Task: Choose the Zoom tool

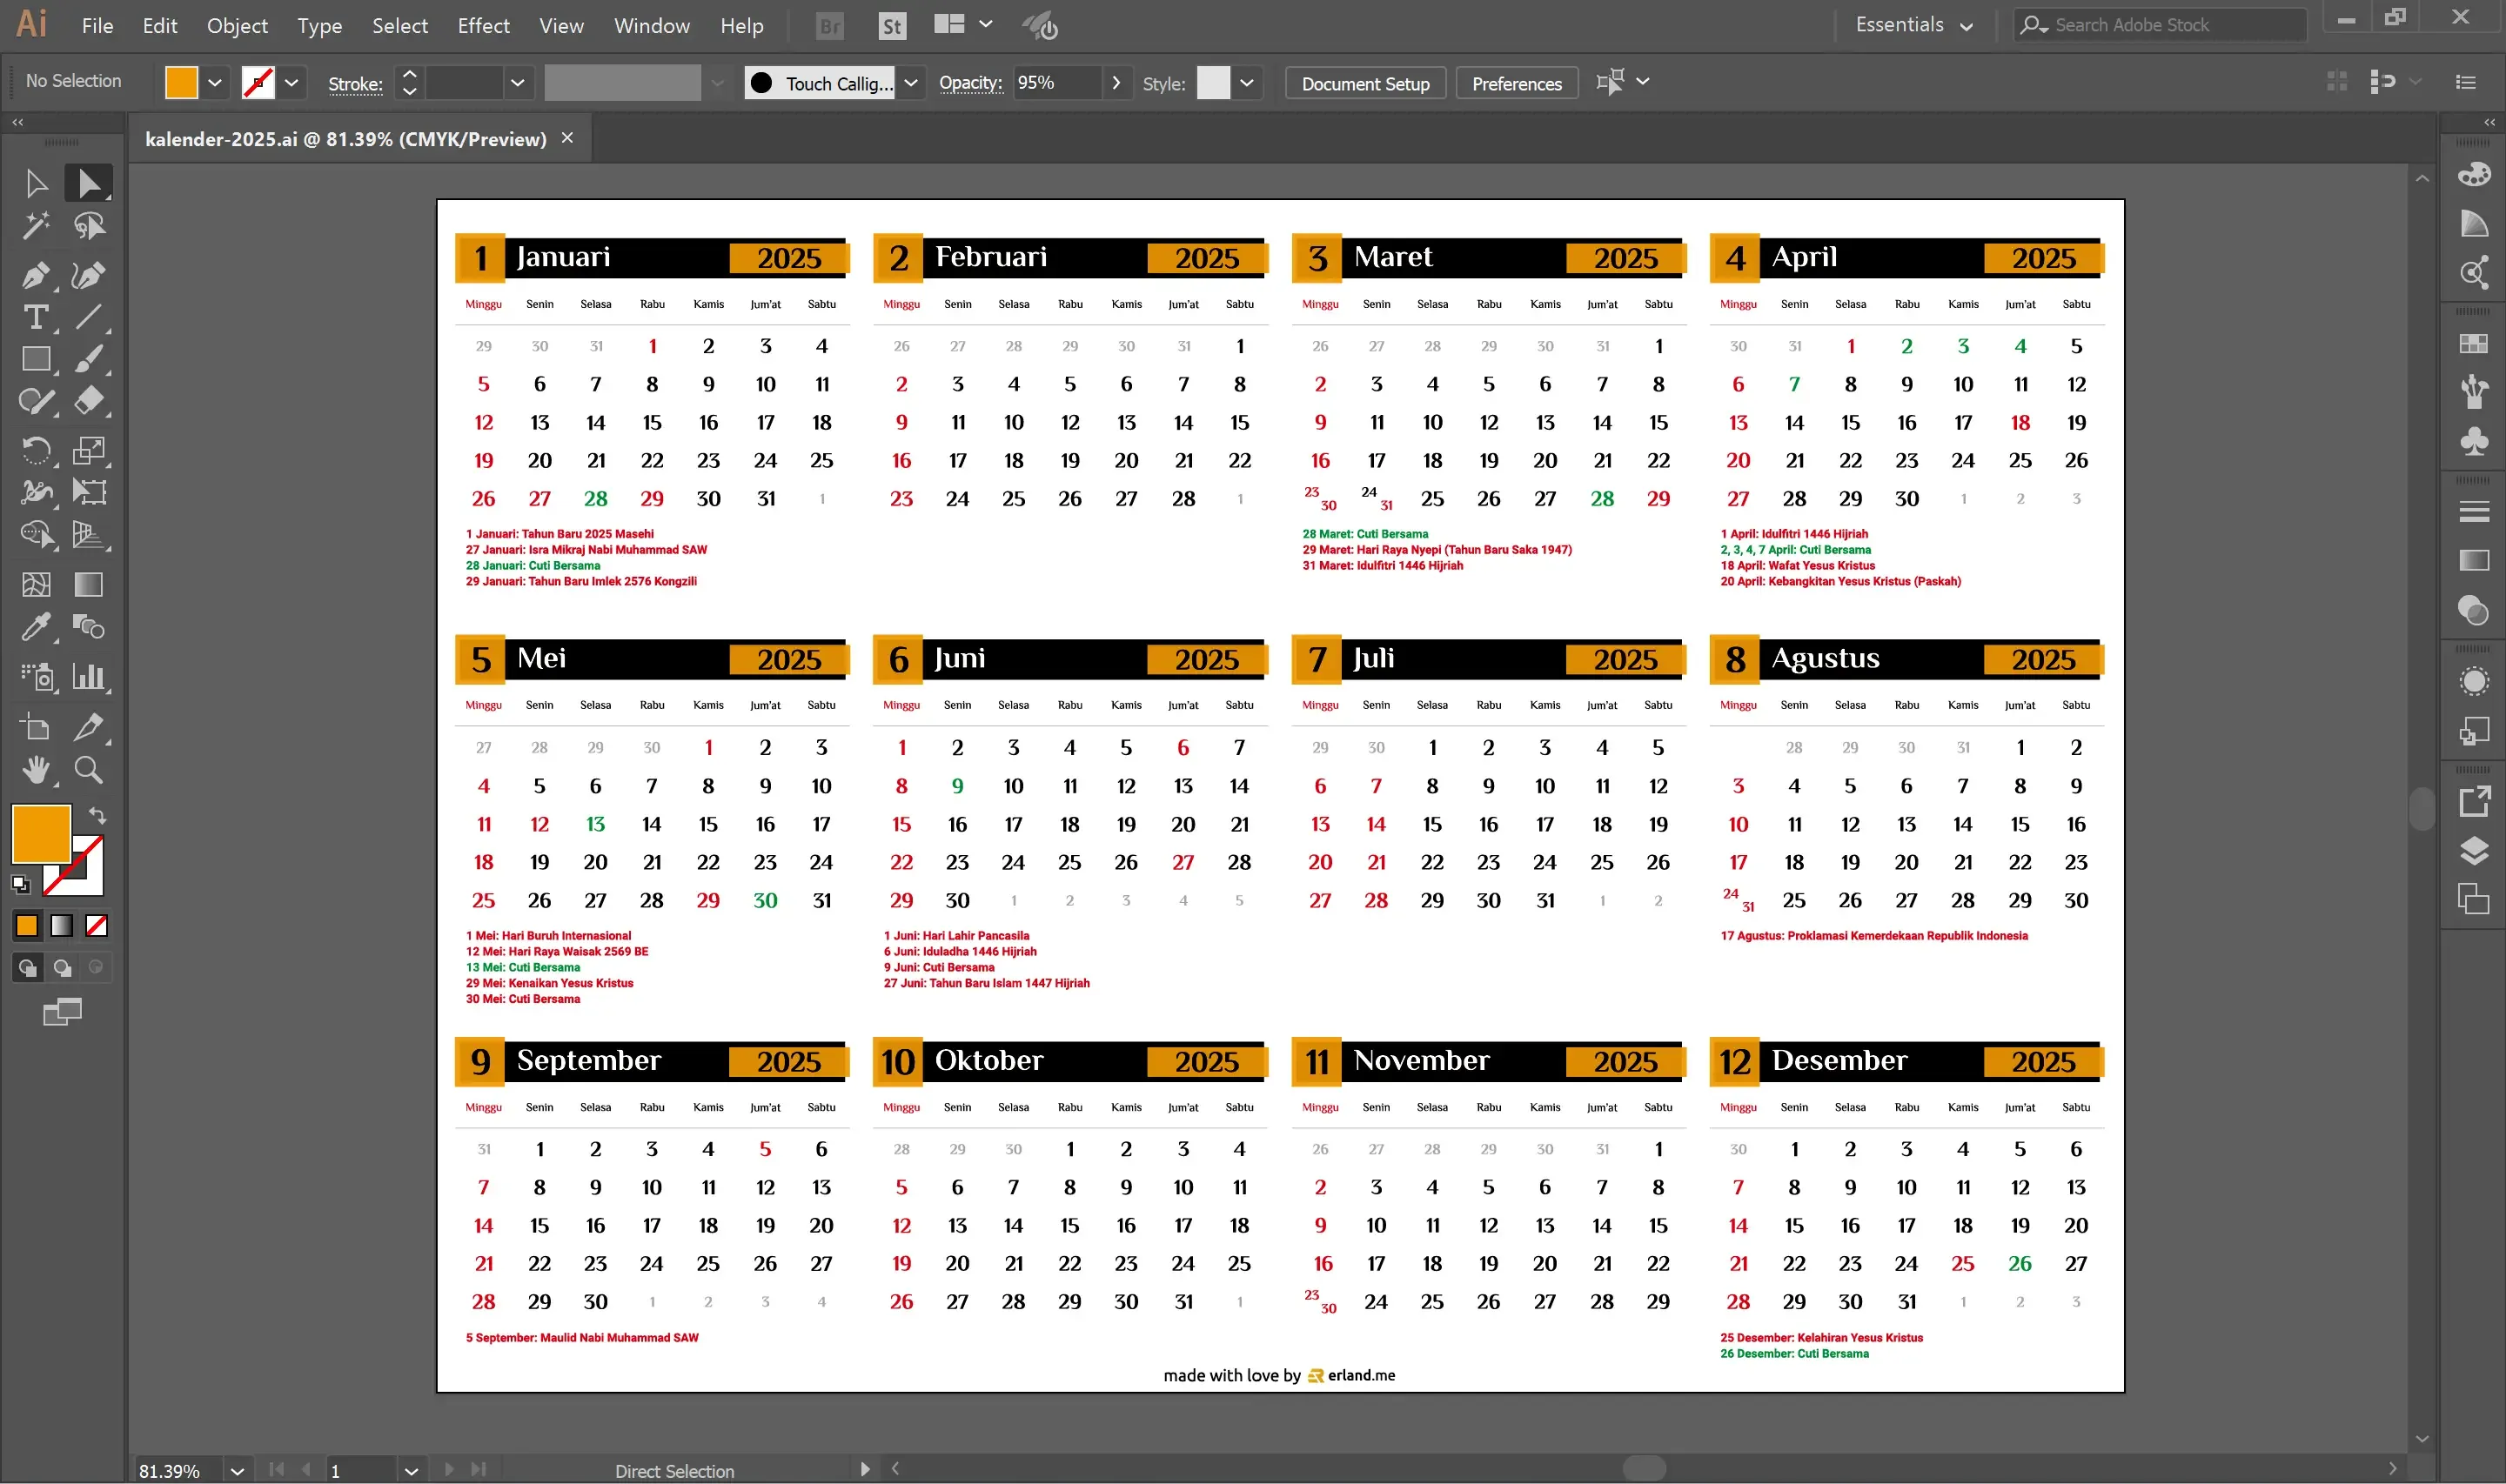Action: click(88, 770)
